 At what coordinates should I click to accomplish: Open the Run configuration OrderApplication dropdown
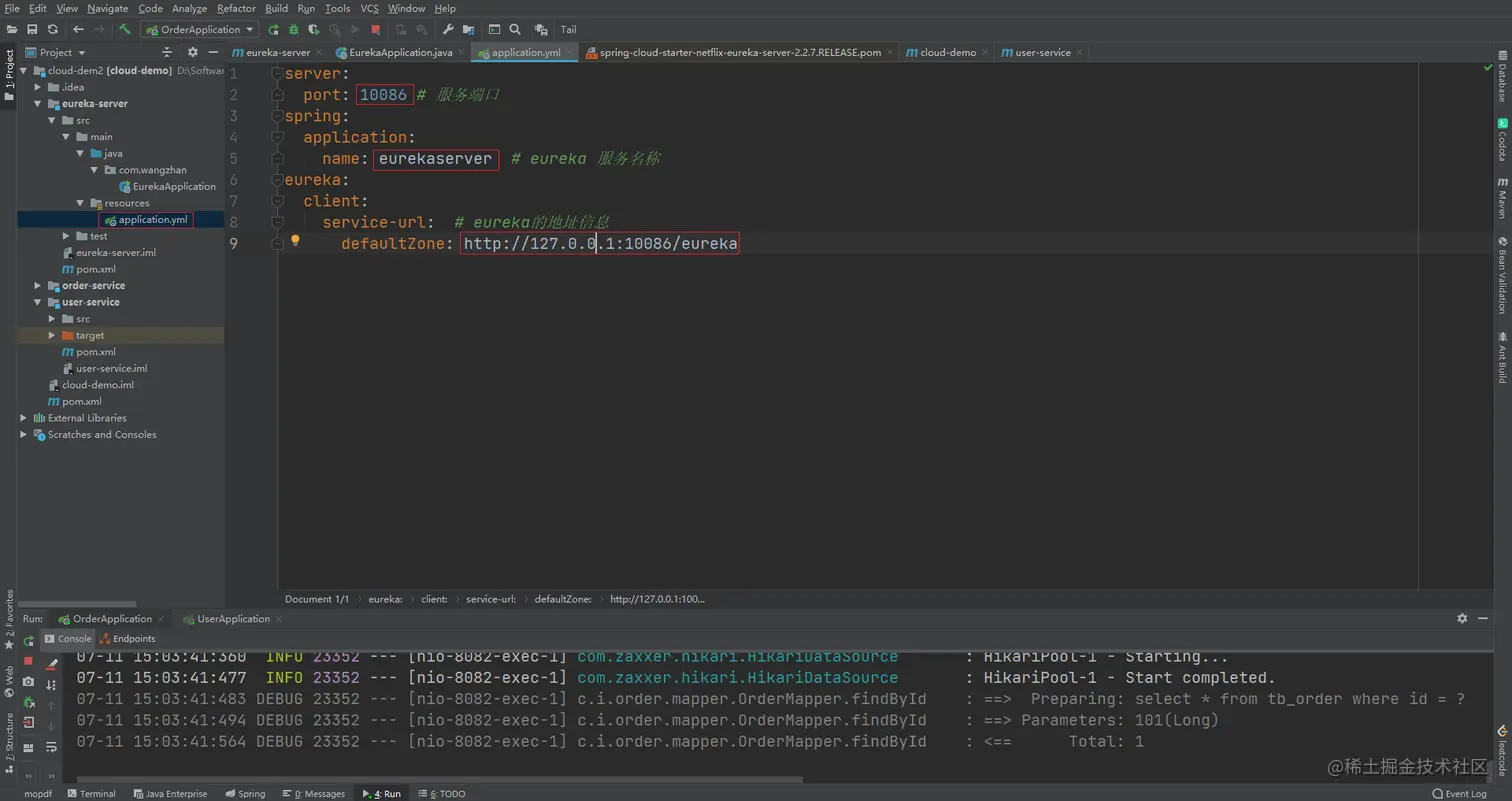pyautogui.click(x=200, y=30)
